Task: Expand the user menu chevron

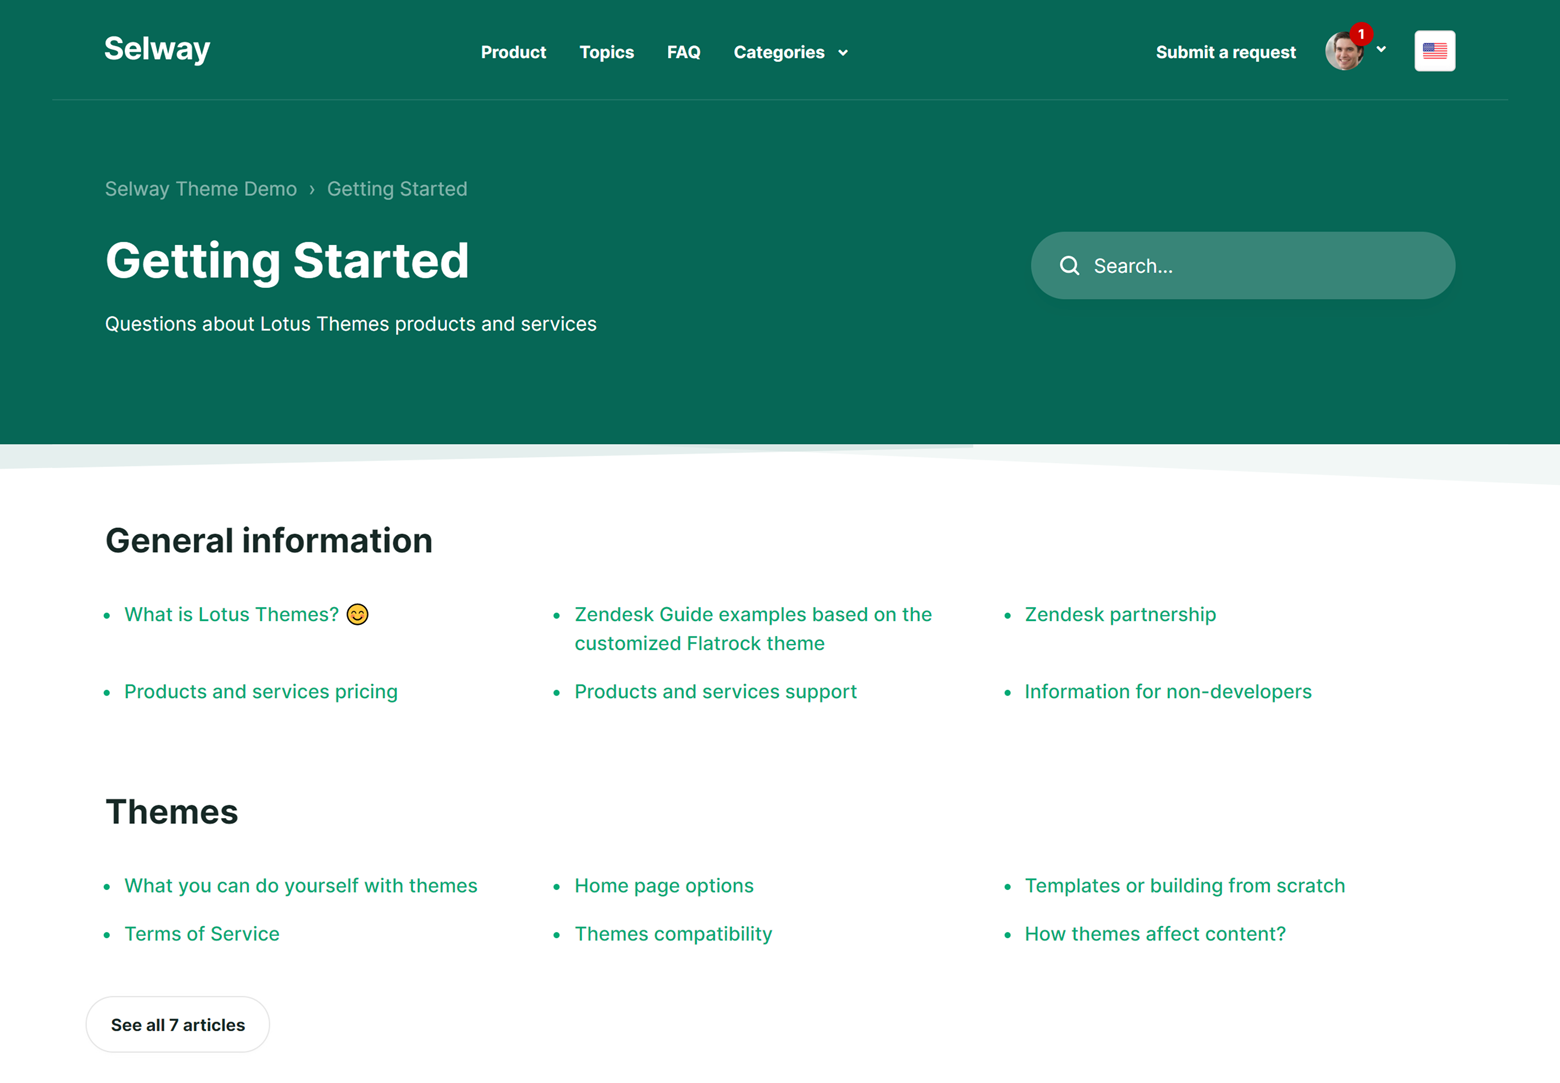Action: (x=1381, y=49)
